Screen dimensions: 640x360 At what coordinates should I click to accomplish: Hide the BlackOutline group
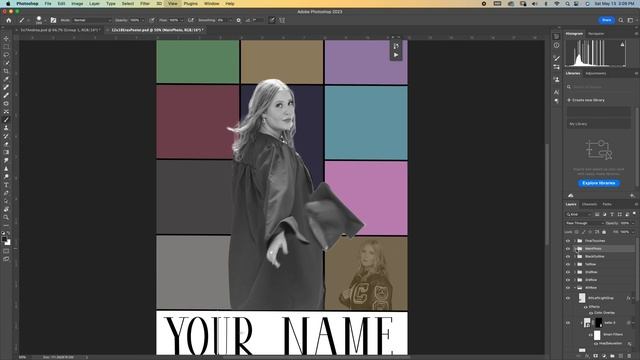point(568,257)
